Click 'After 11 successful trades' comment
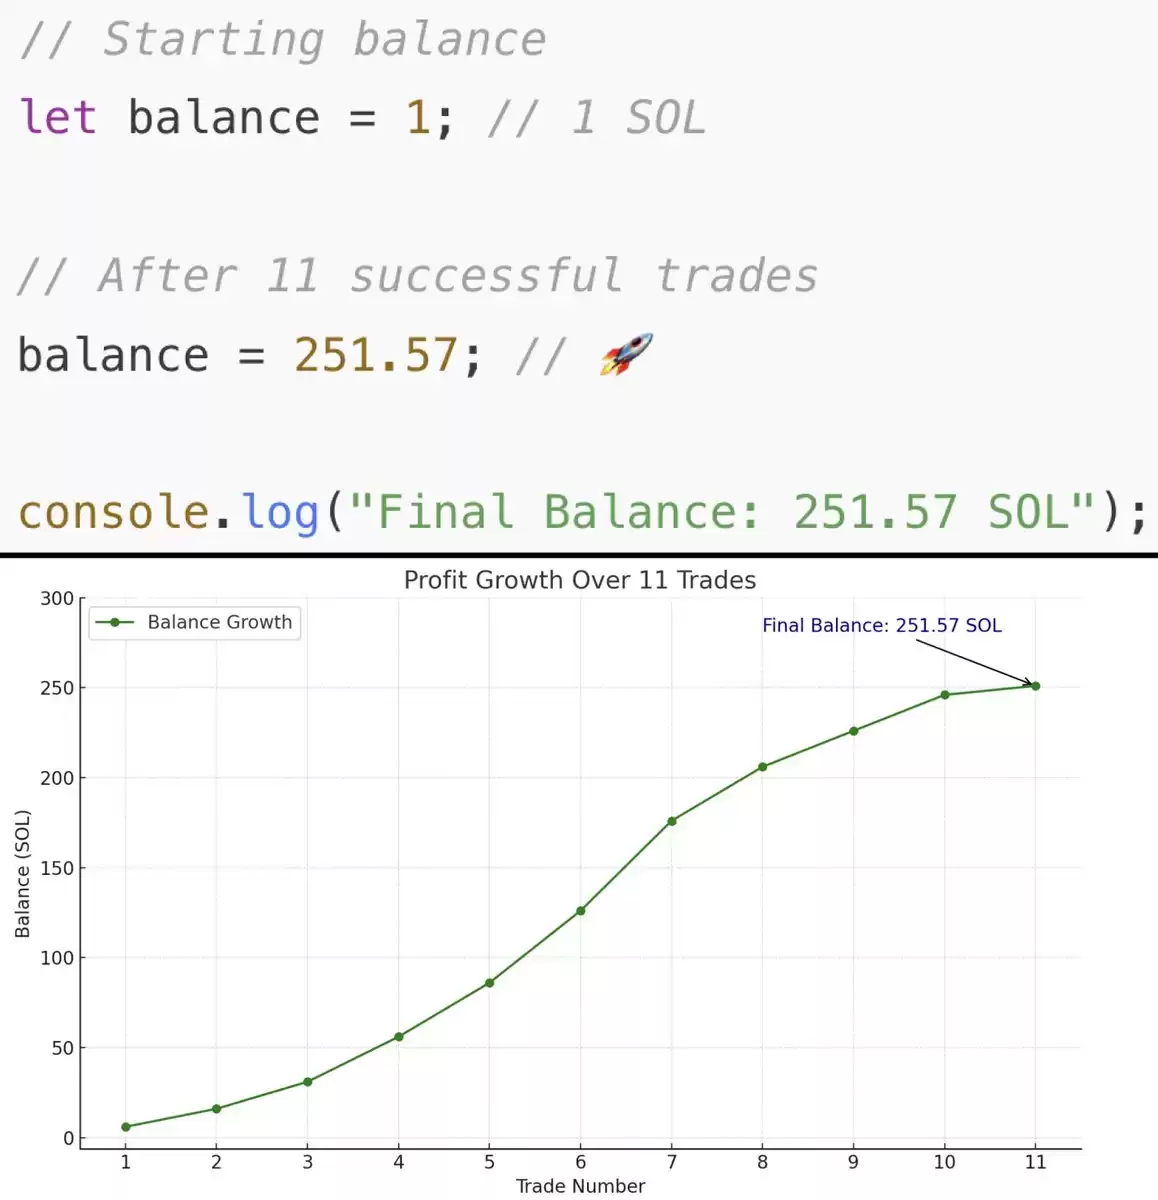 click(418, 275)
